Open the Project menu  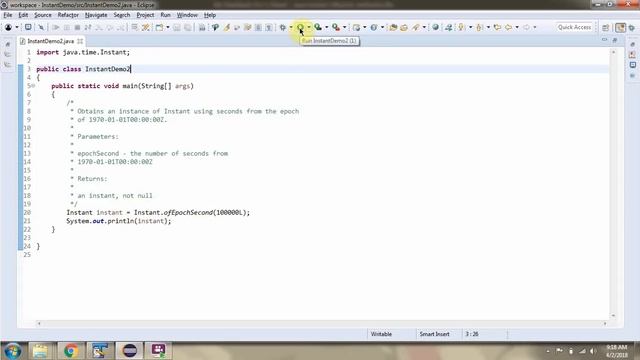tap(145, 15)
